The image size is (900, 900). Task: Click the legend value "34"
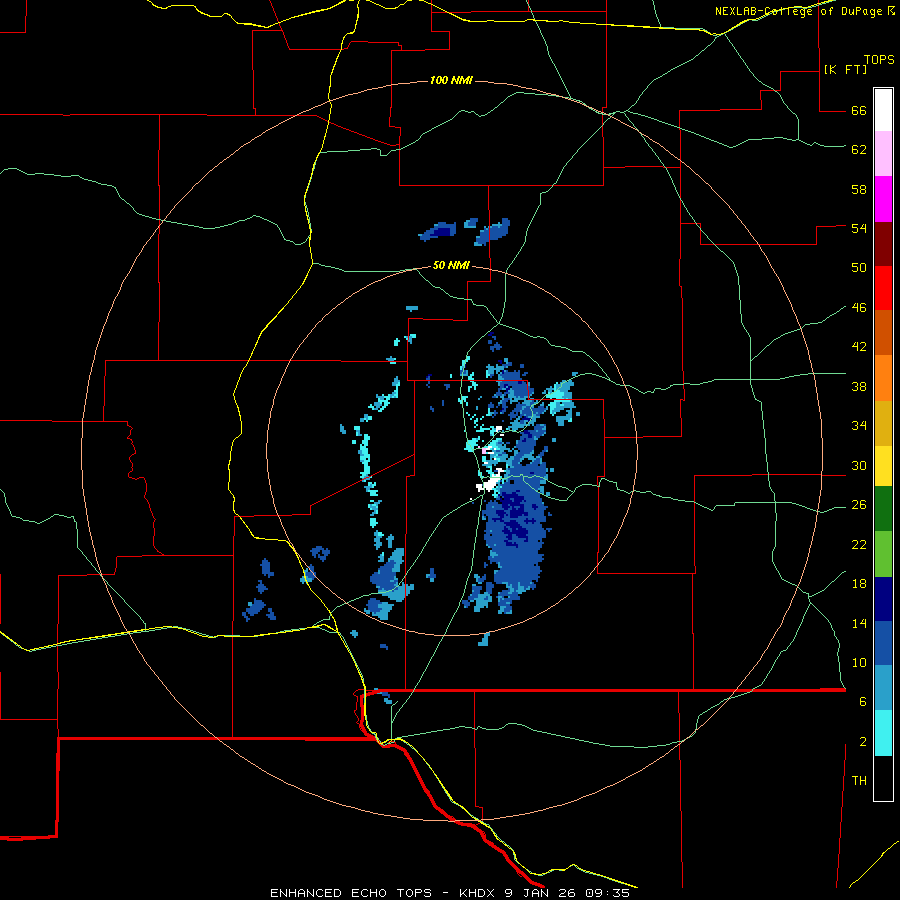pos(859,426)
